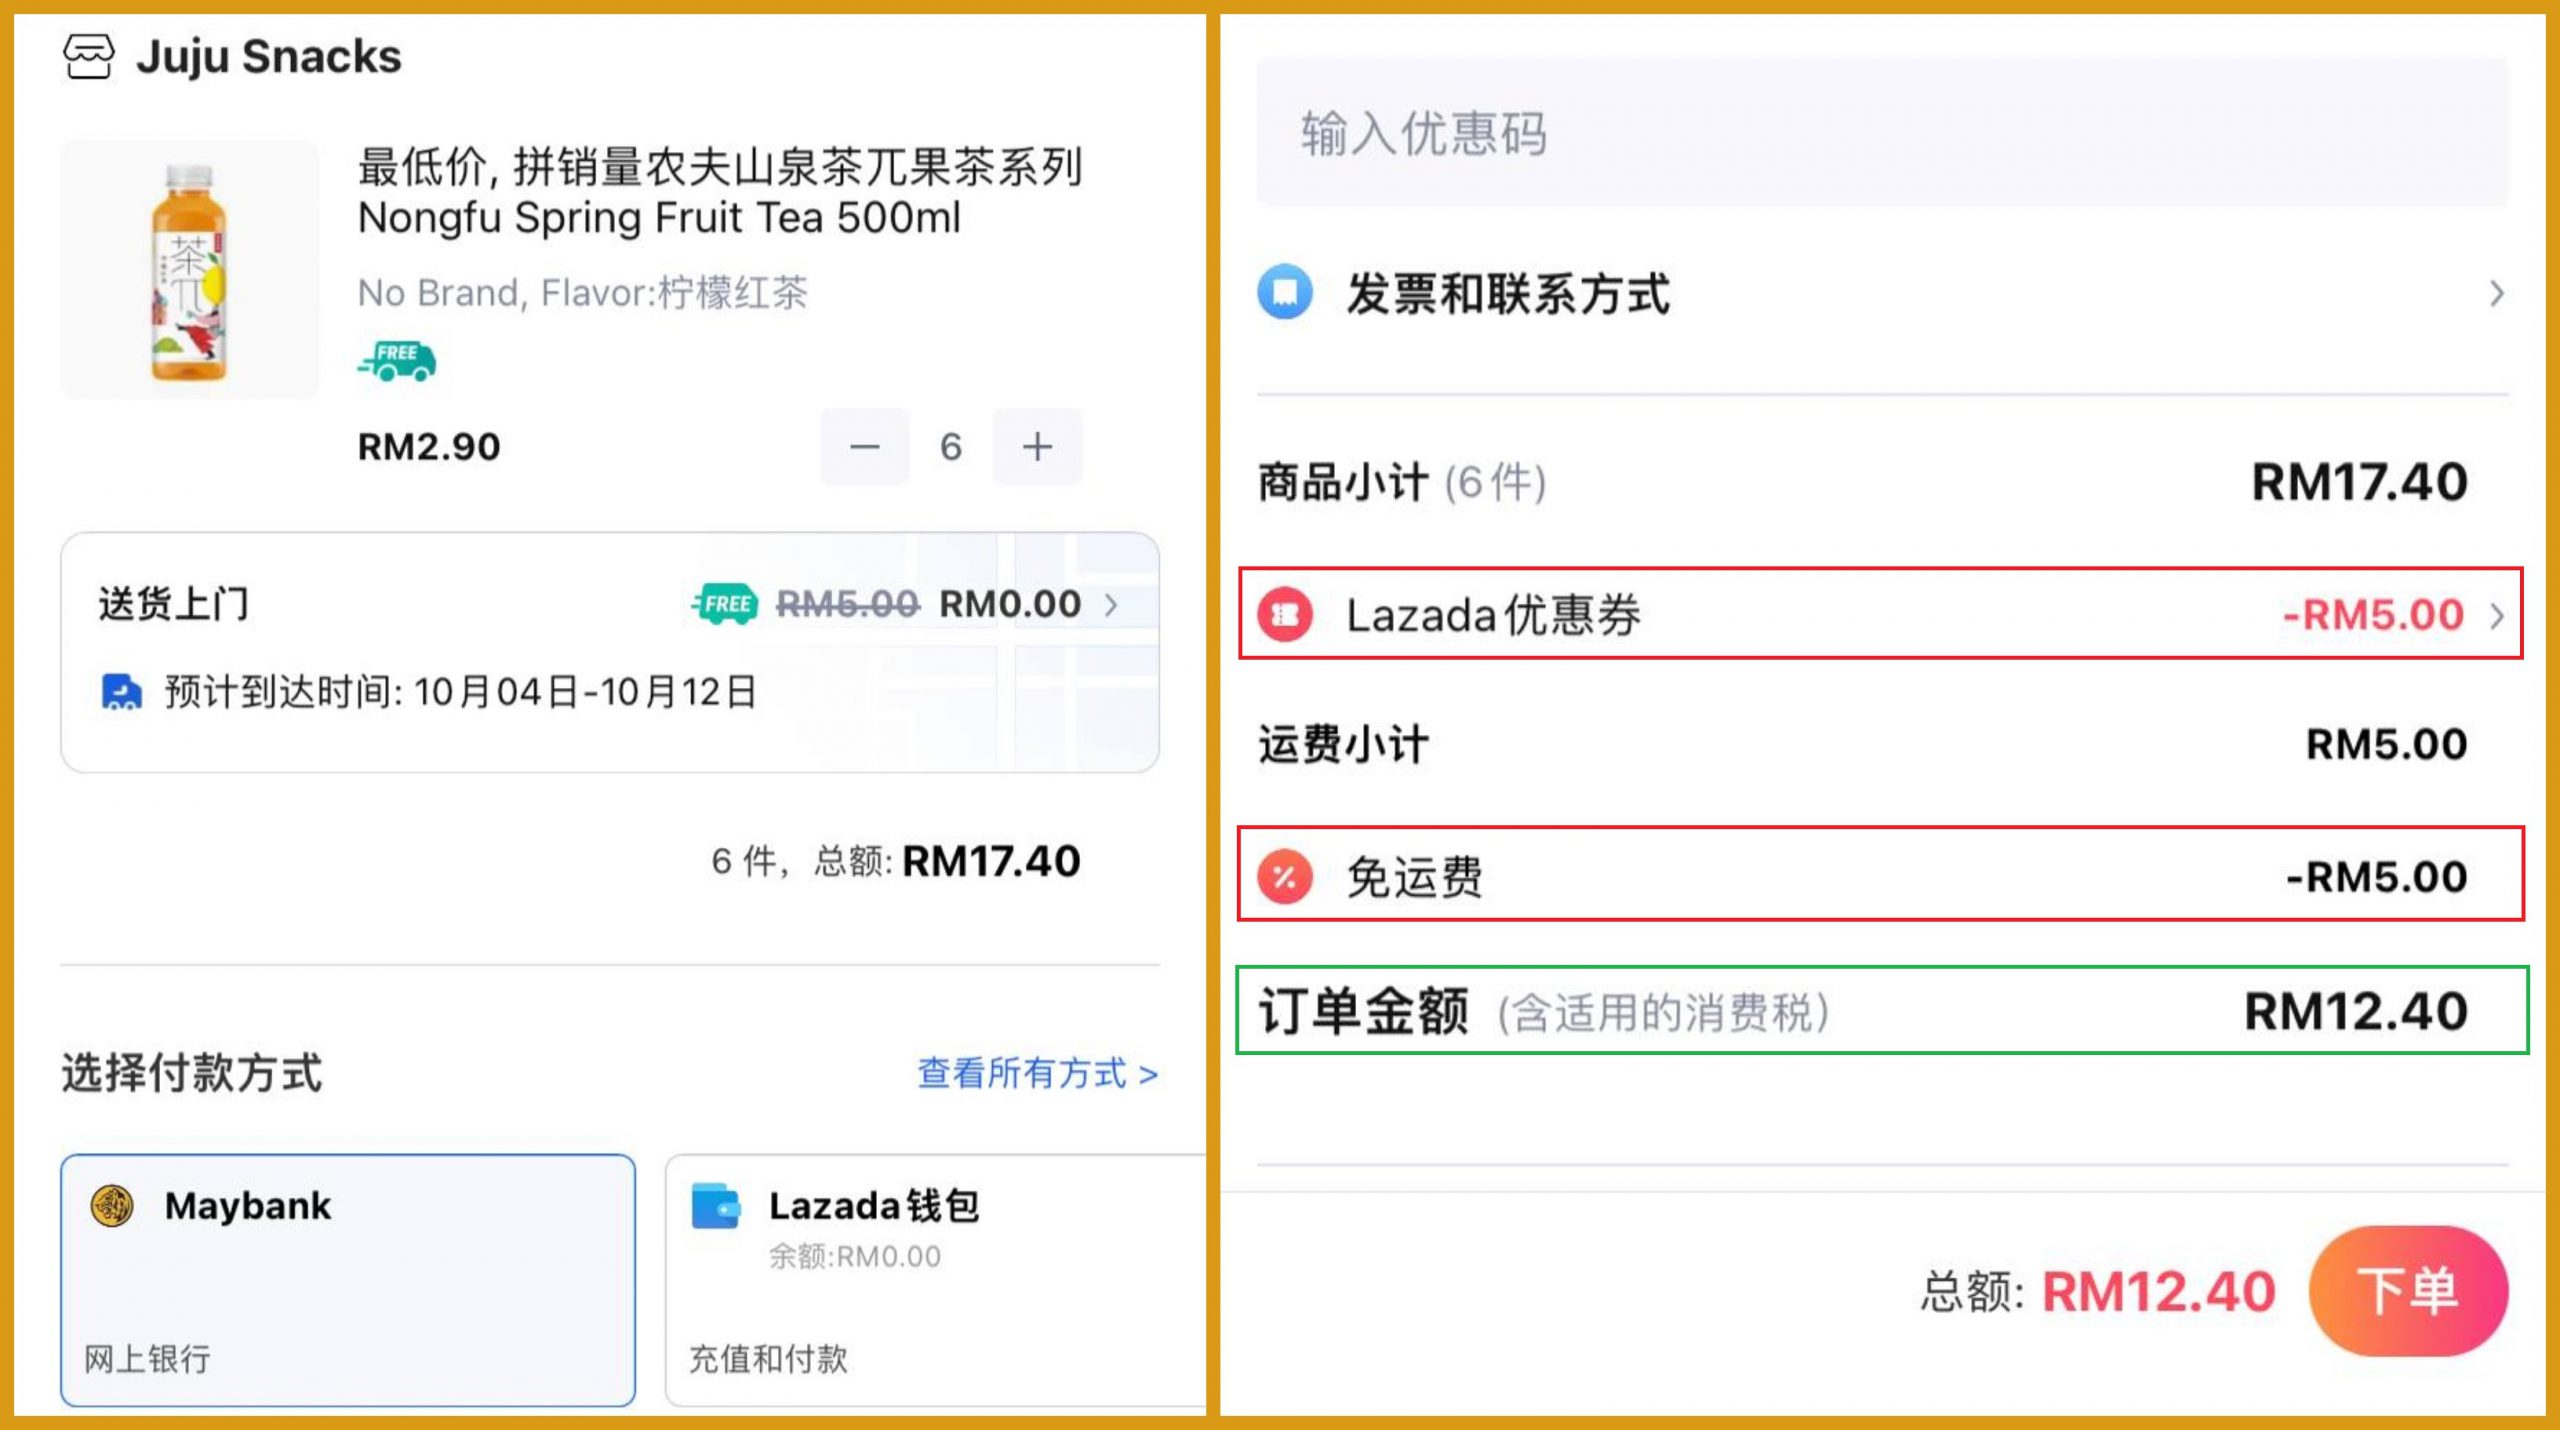Increase quantity with the plus button
The image size is (2560, 1430).
[1037, 447]
